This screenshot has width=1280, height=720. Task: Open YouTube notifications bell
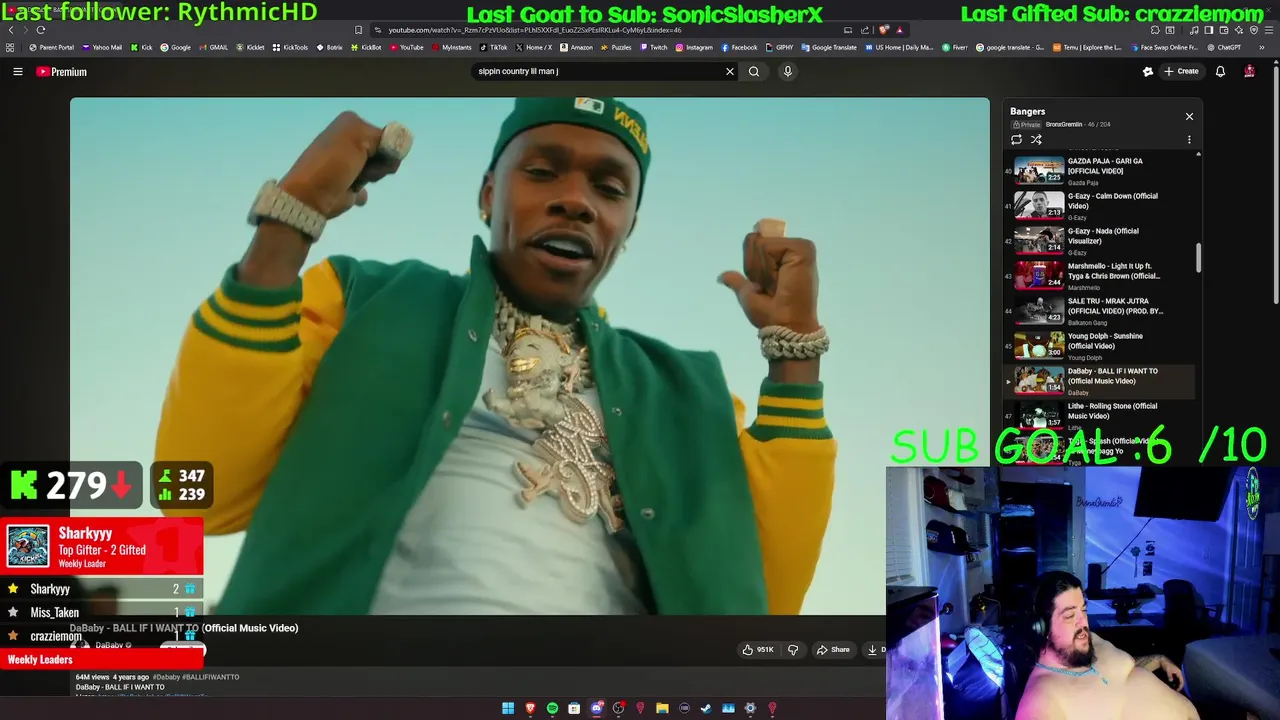pyautogui.click(x=1220, y=71)
